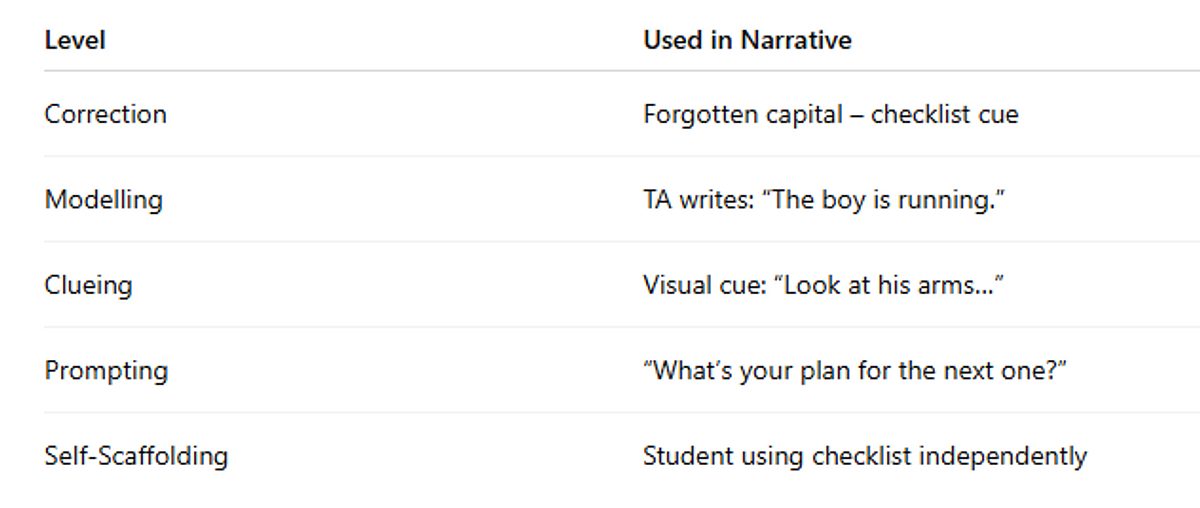
Task: Click the Used in Narrative column header
Action: tap(747, 41)
